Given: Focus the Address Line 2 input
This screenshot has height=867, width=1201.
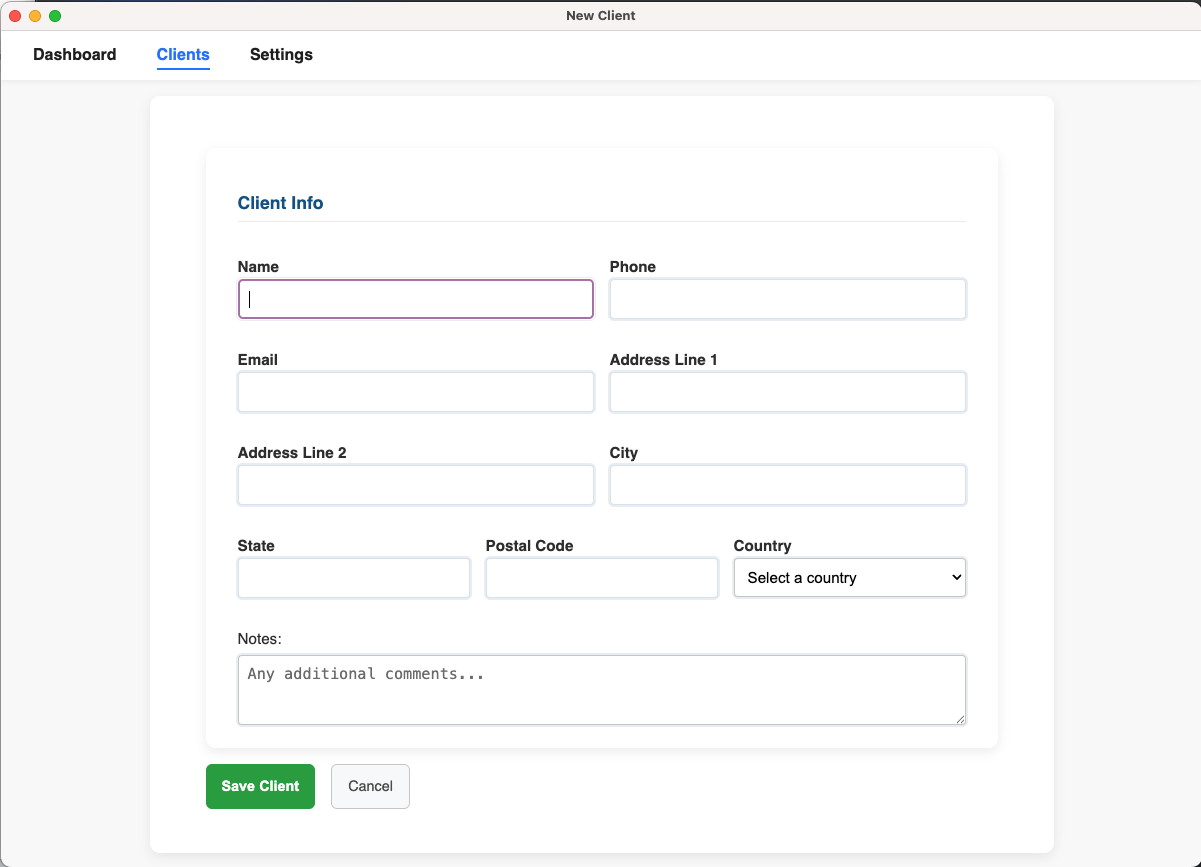Looking at the screenshot, I should coord(415,485).
